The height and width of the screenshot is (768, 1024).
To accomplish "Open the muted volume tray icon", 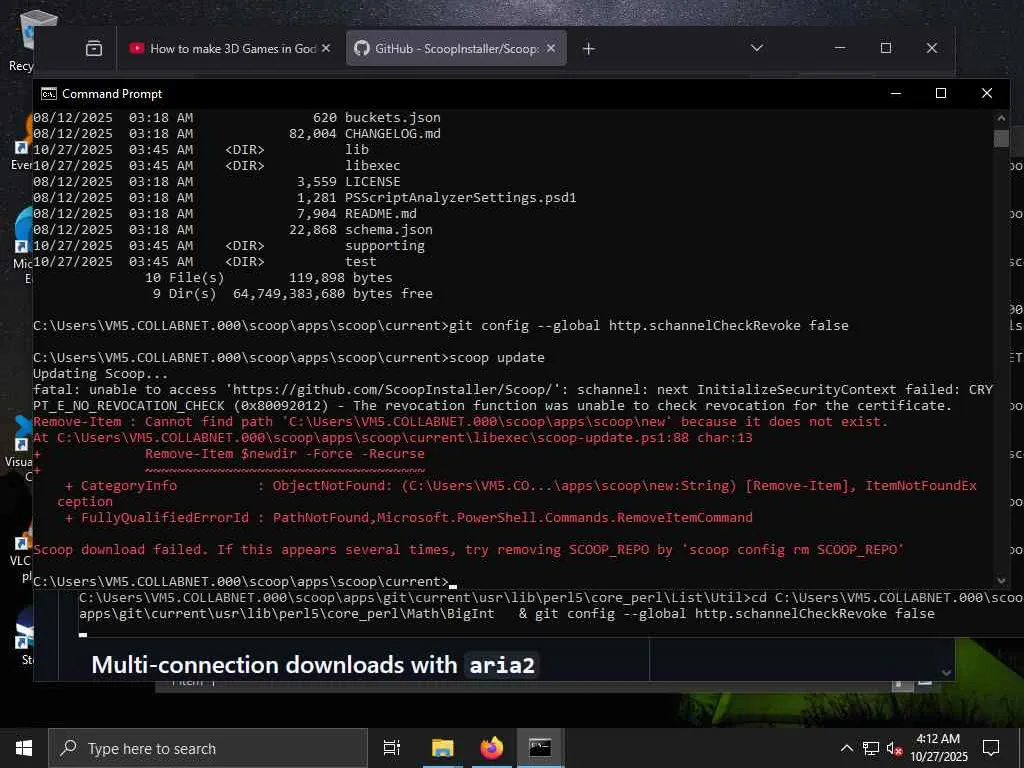I will pos(894,748).
